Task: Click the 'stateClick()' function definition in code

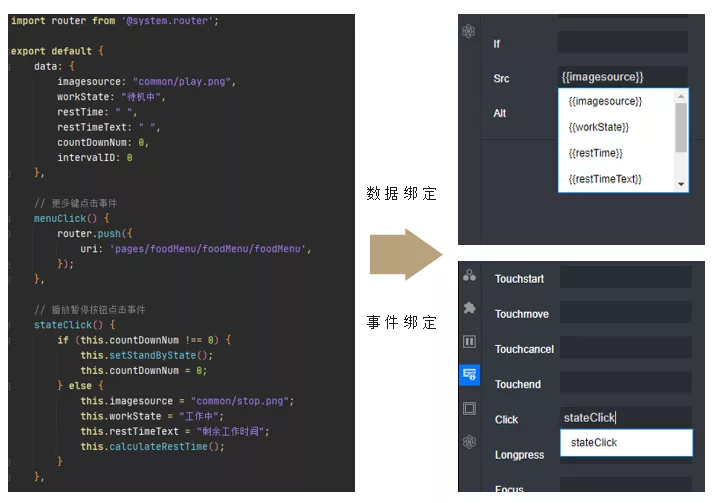Action: tap(68, 325)
